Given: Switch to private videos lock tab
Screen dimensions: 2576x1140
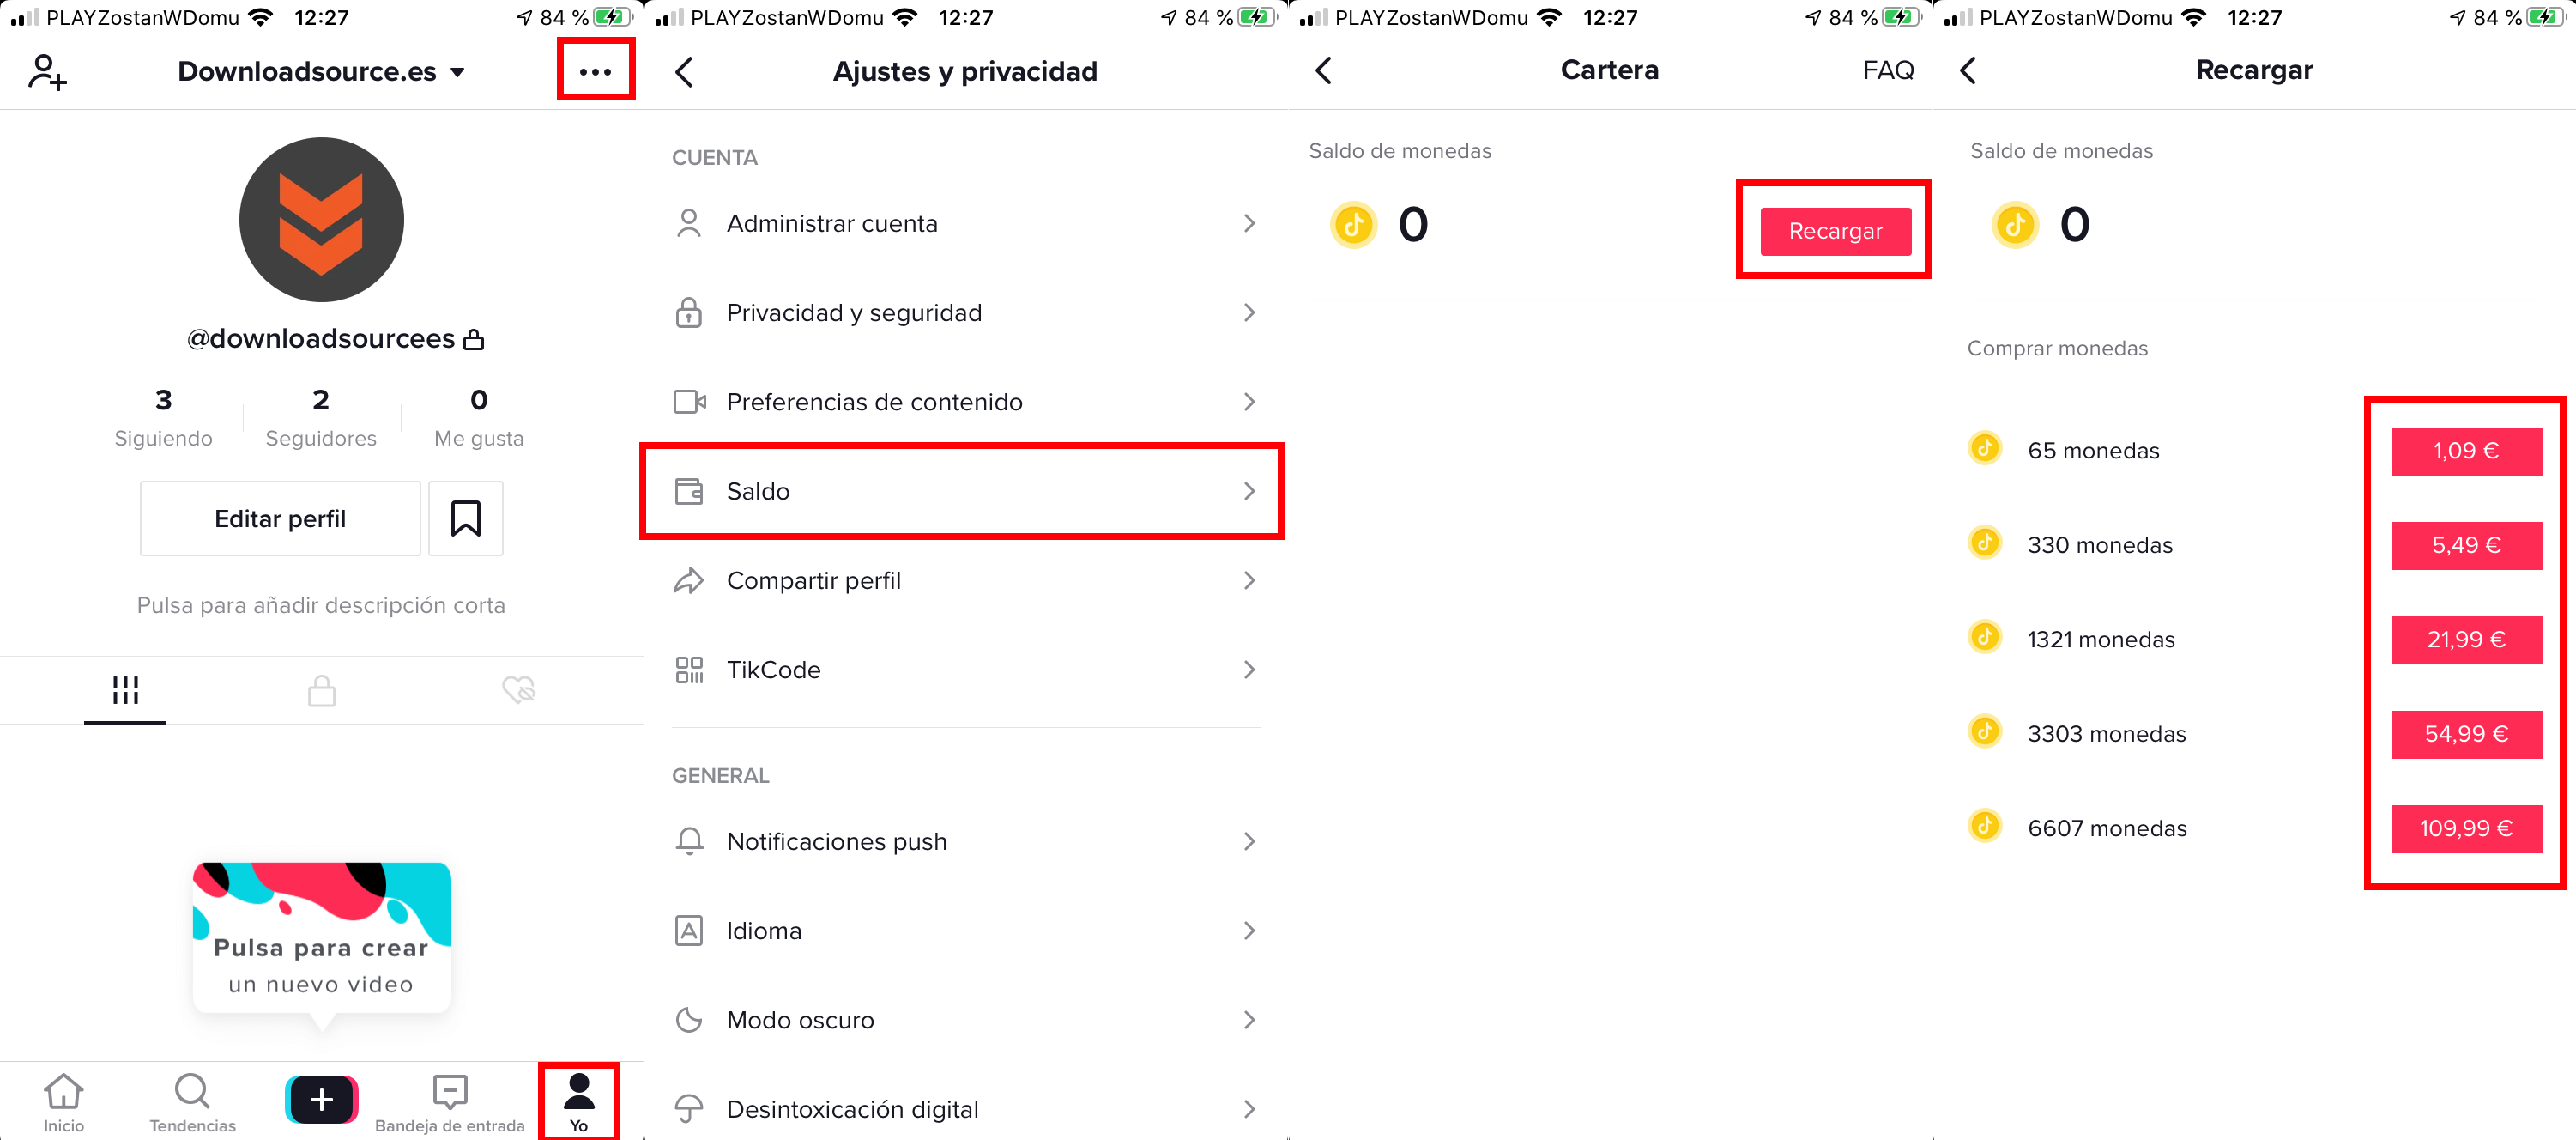Looking at the screenshot, I should (x=321, y=690).
